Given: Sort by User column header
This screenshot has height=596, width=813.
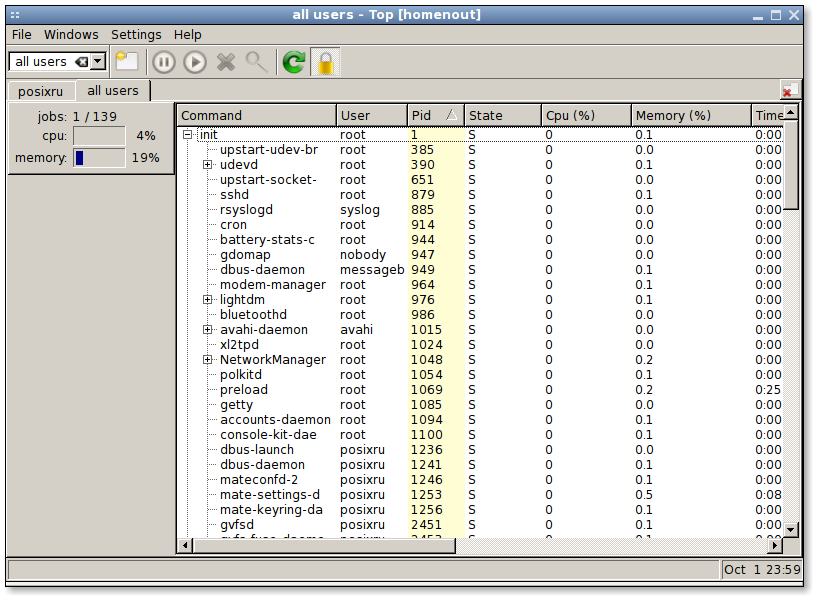Looking at the screenshot, I should coord(372,115).
